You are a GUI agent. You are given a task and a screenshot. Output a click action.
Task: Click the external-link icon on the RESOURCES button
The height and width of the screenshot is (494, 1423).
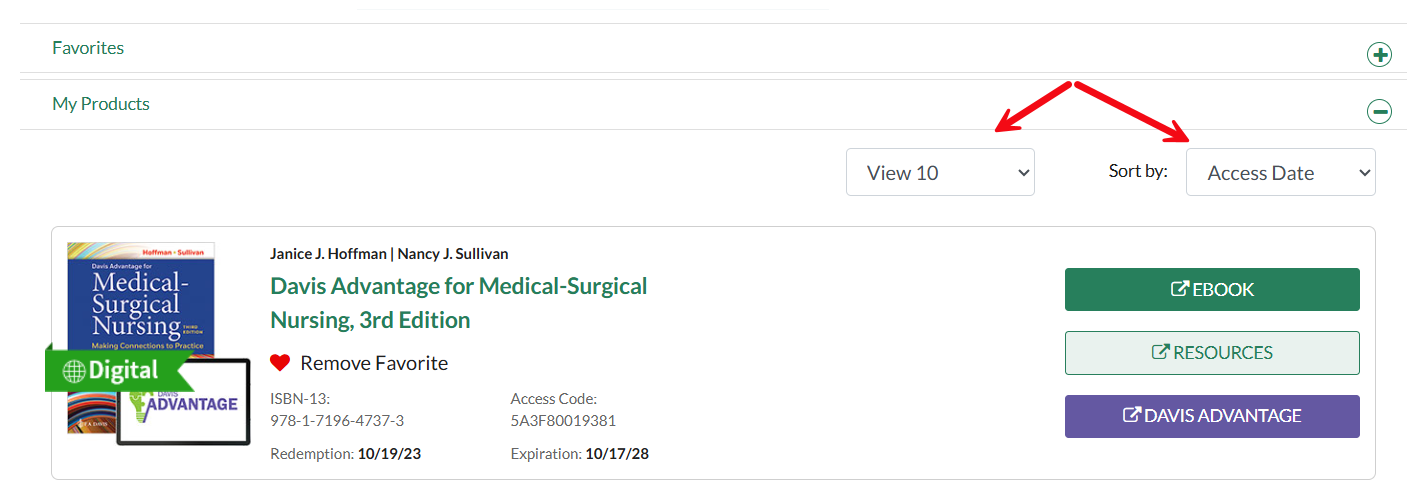pos(1160,352)
